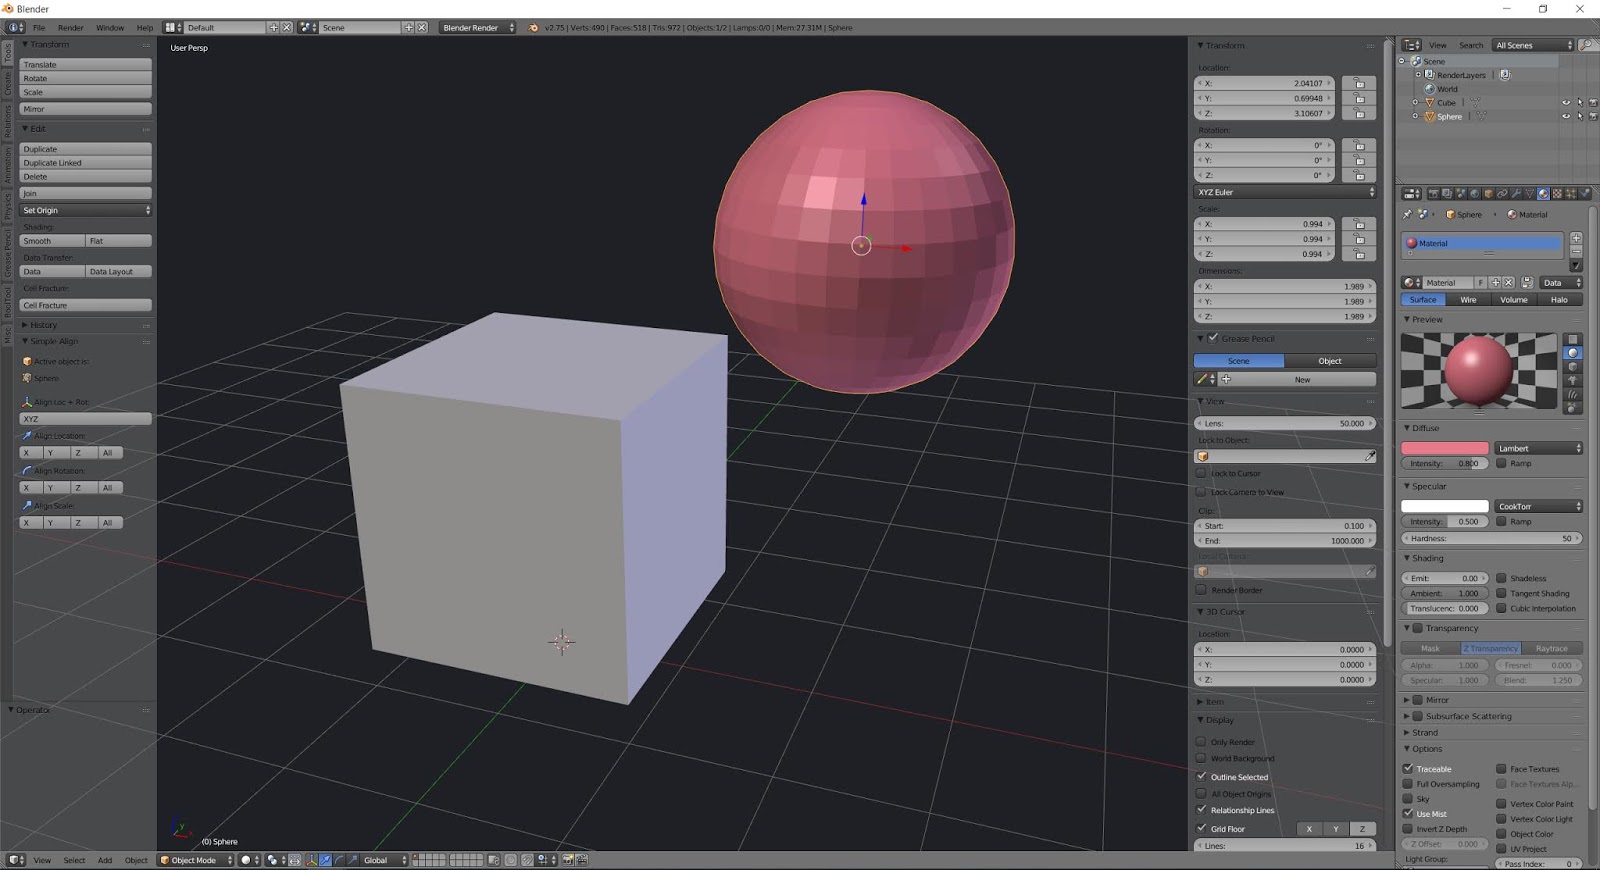
Task: Open the Object properties tab icon
Action: coord(1488,193)
